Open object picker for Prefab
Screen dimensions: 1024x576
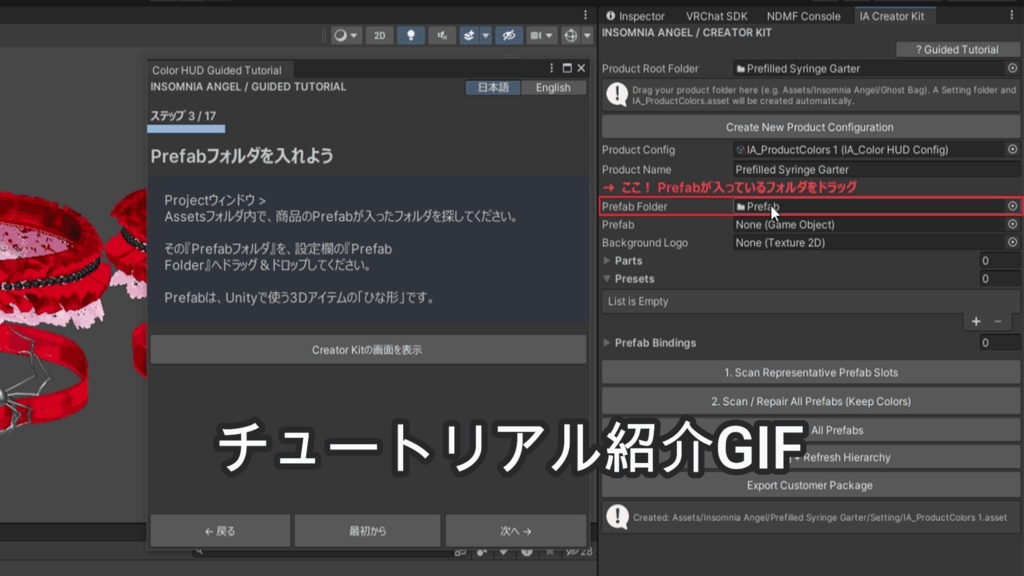click(x=1012, y=224)
